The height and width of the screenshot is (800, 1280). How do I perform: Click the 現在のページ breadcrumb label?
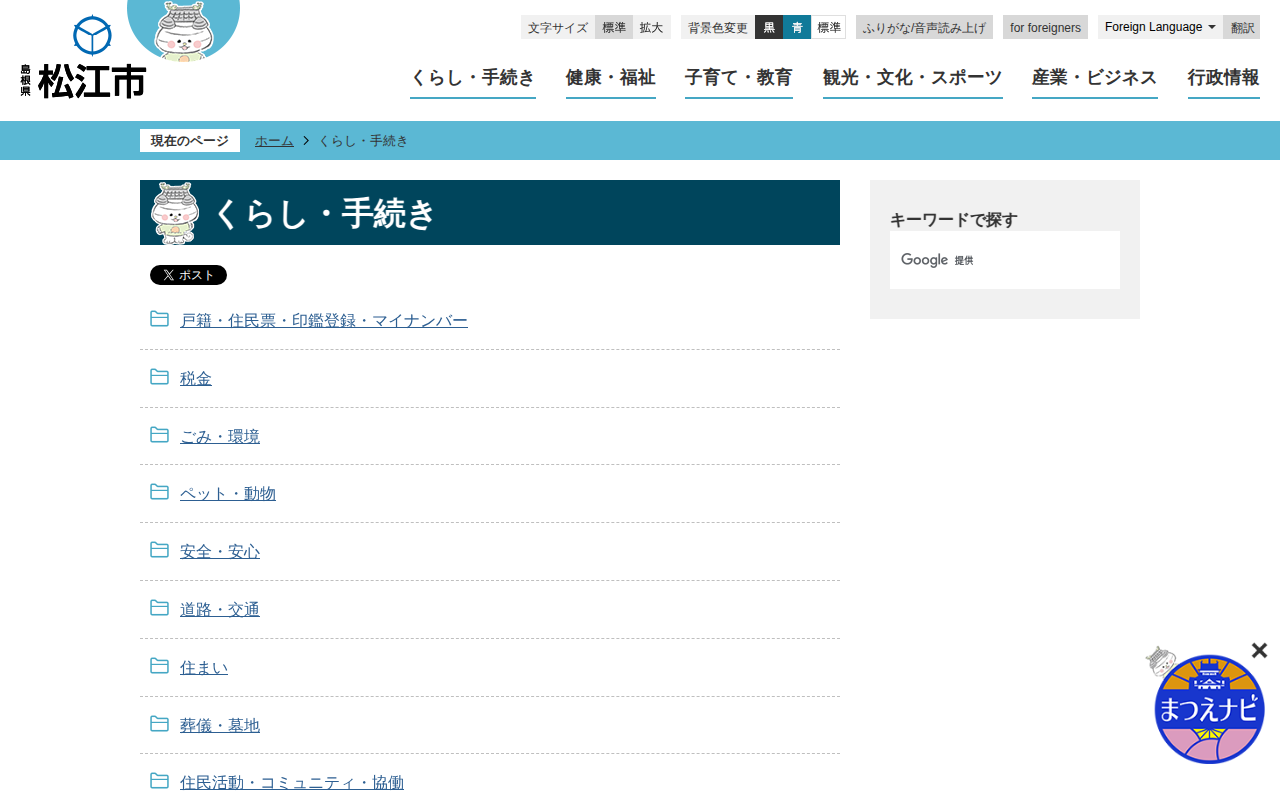coord(190,141)
